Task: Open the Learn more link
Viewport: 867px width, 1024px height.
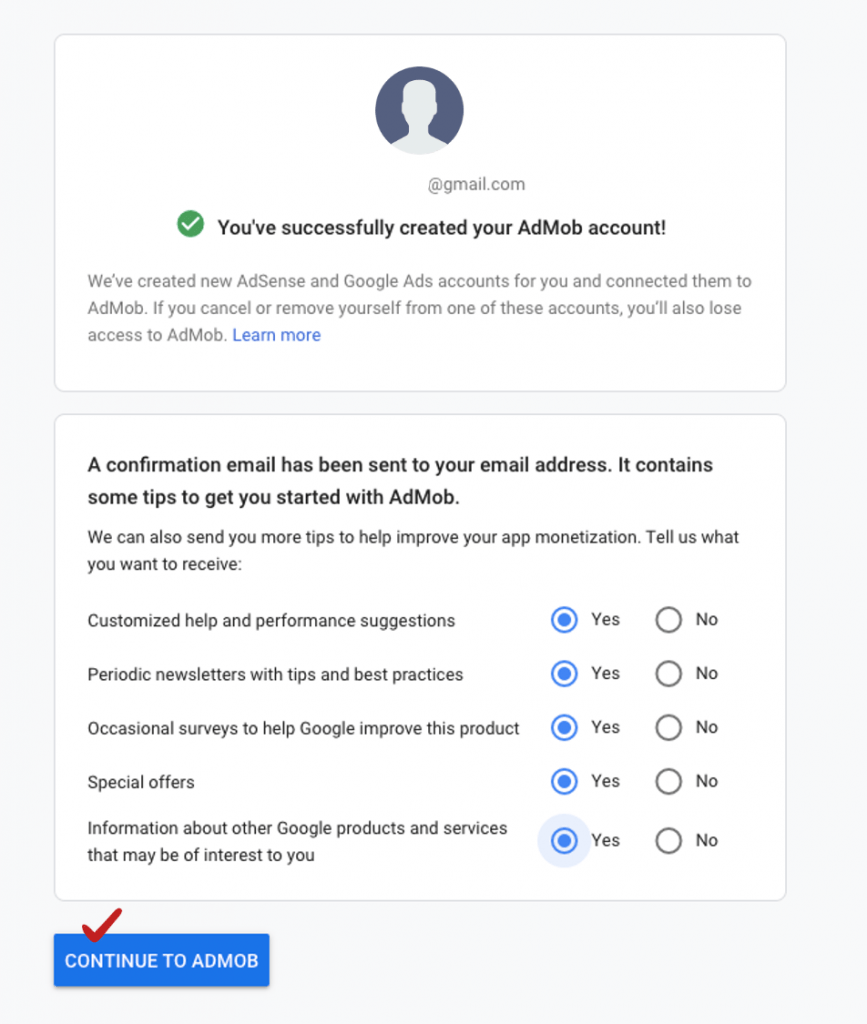Action: click(x=276, y=335)
